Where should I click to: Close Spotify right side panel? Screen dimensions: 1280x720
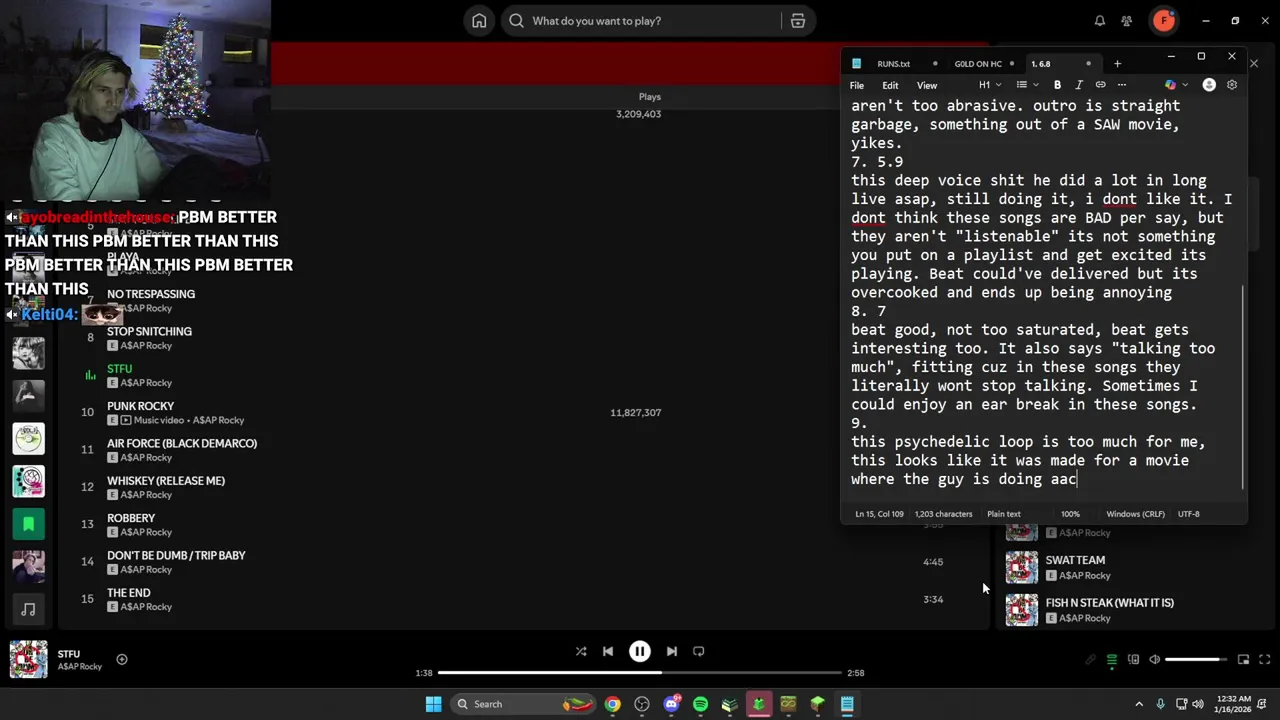pos(1253,64)
